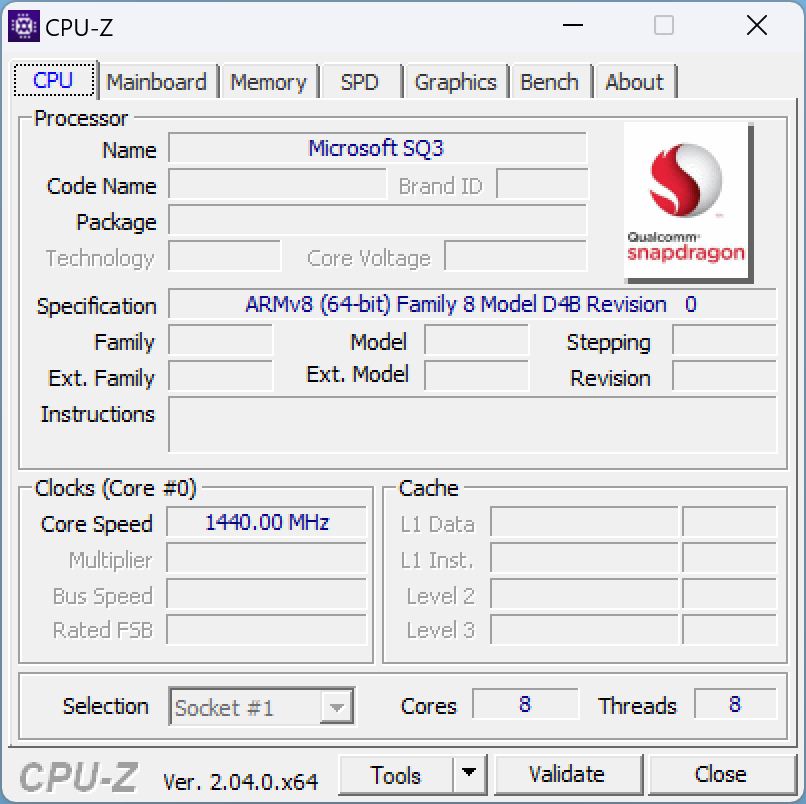Click the empty Instructions field
Screen dimensions: 806x804
pyautogui.click(x=472, y=425)
